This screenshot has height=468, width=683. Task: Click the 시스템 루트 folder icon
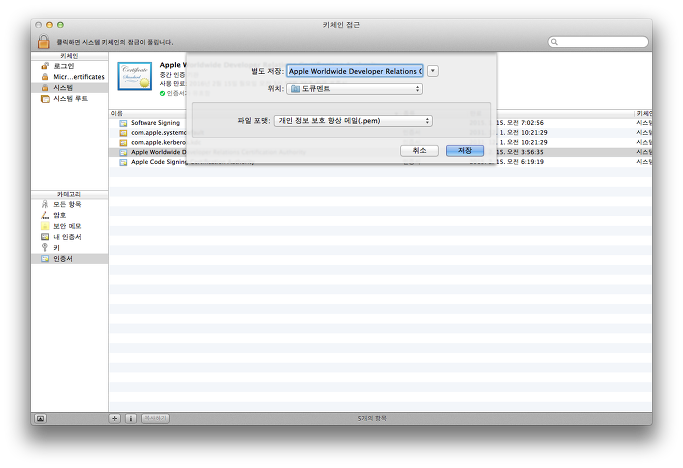(45, 99)
